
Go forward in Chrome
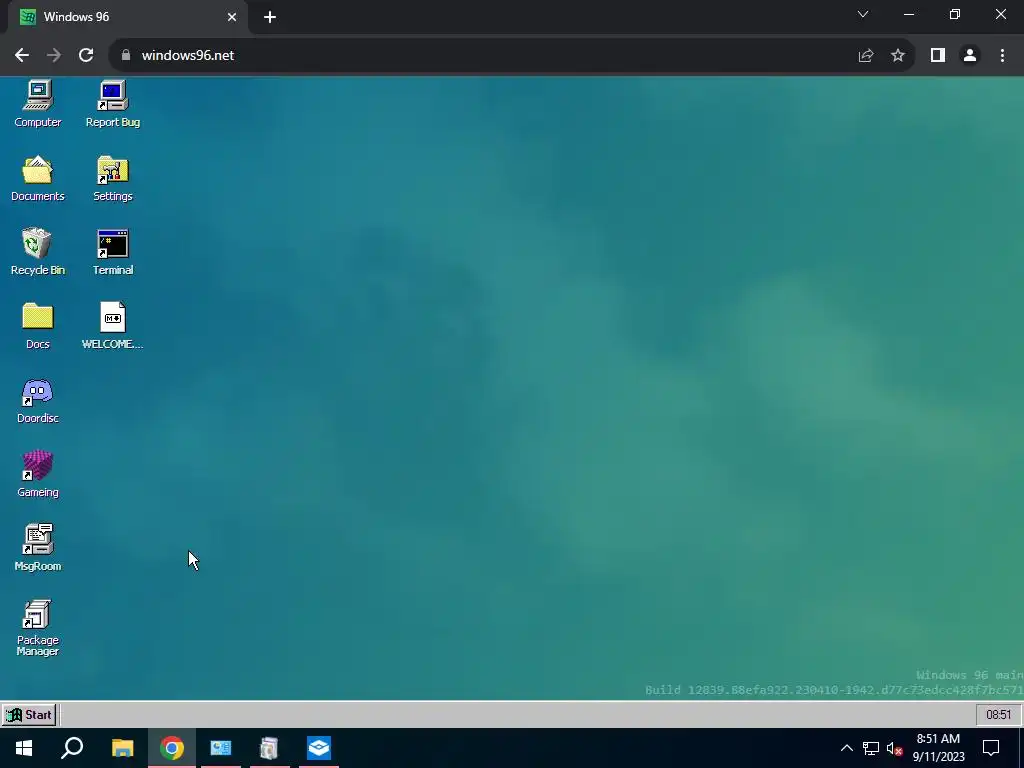click(x=54, y=56)
